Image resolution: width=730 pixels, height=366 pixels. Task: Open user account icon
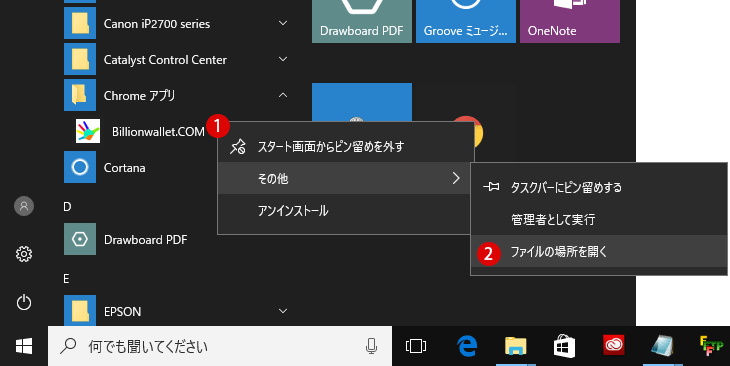(x=24, y=206)
